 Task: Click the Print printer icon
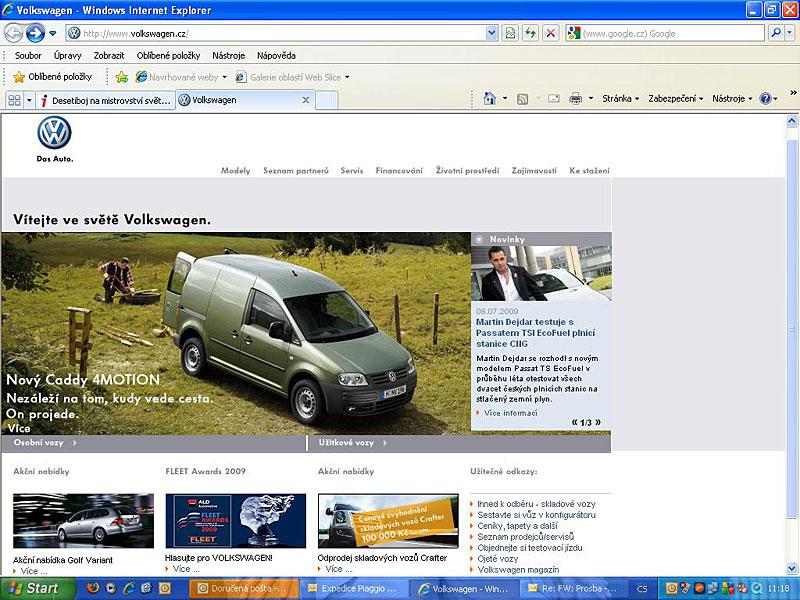576,98
